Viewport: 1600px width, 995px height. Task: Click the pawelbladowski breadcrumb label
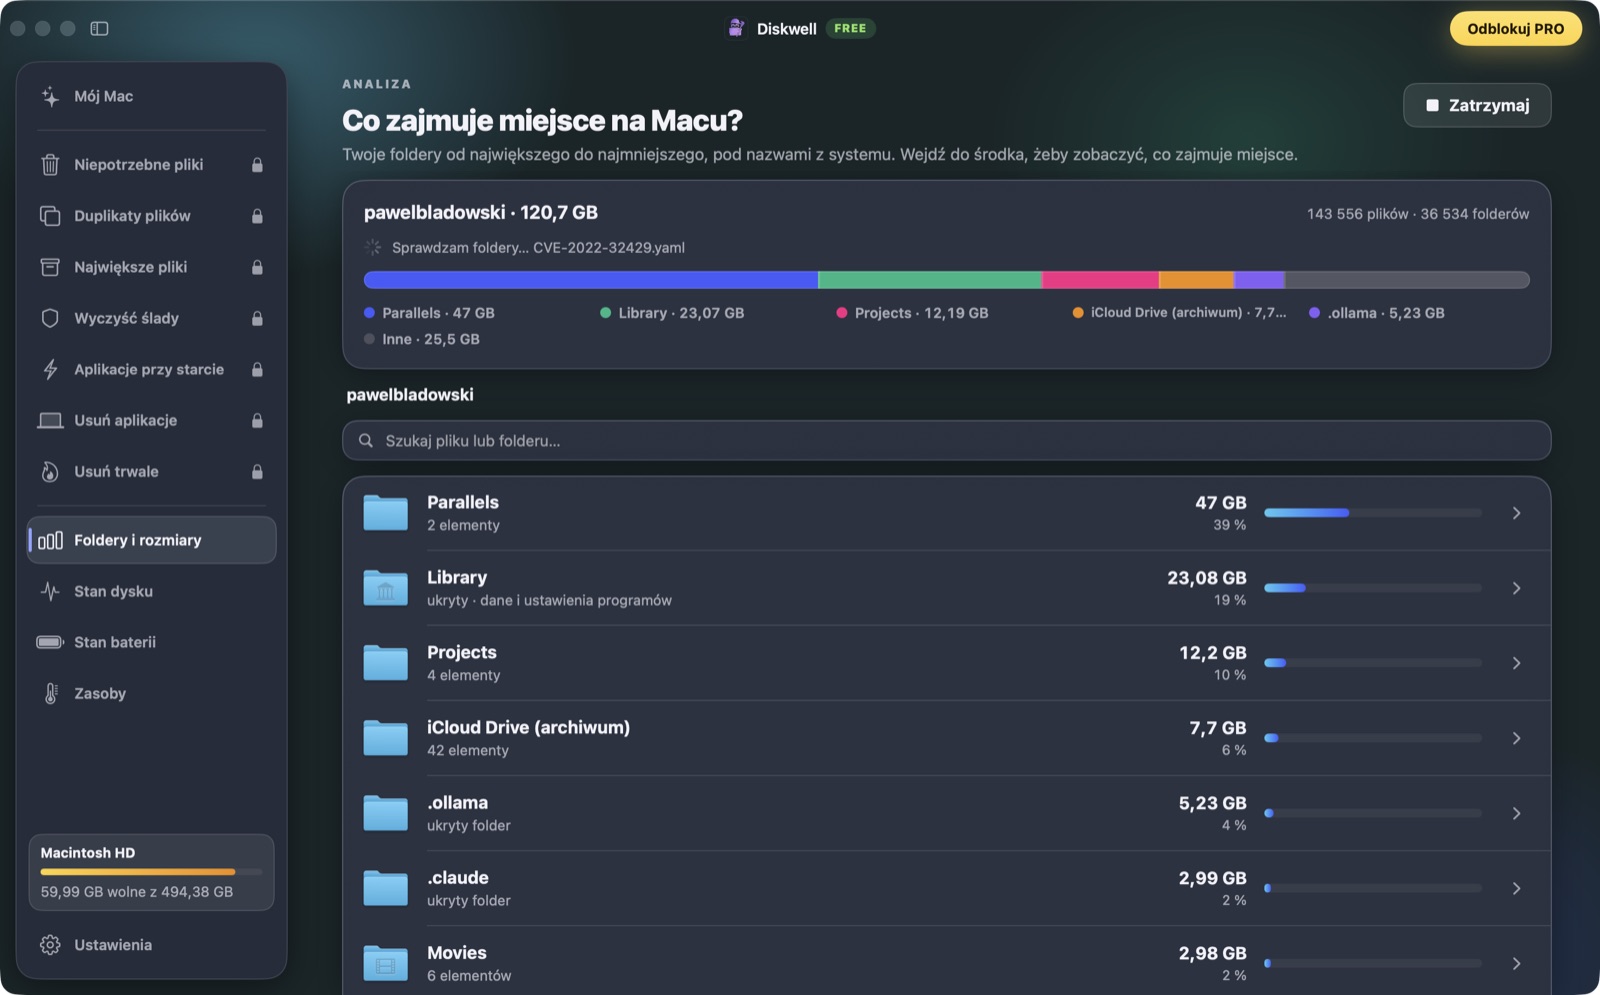pos(410,395)
